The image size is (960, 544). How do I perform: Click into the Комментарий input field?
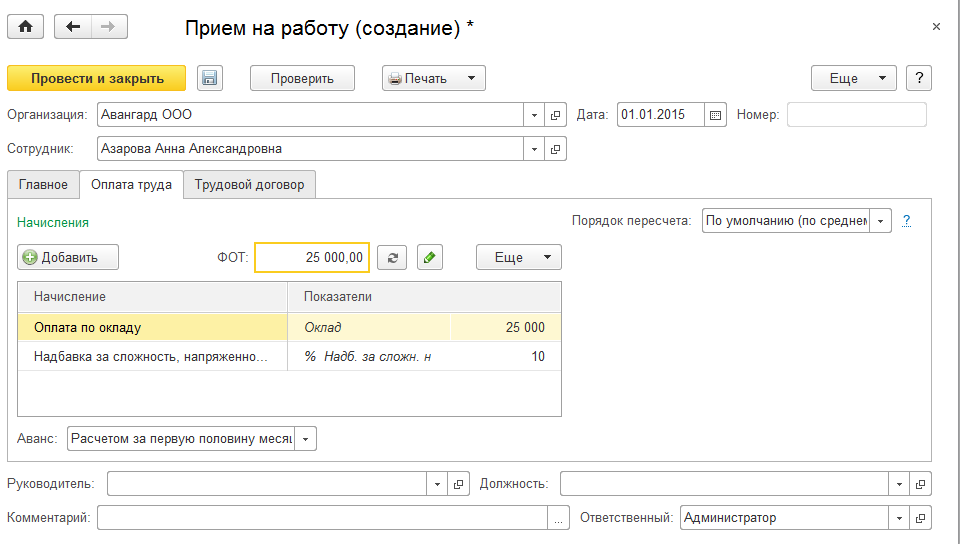tap(322, 518)
